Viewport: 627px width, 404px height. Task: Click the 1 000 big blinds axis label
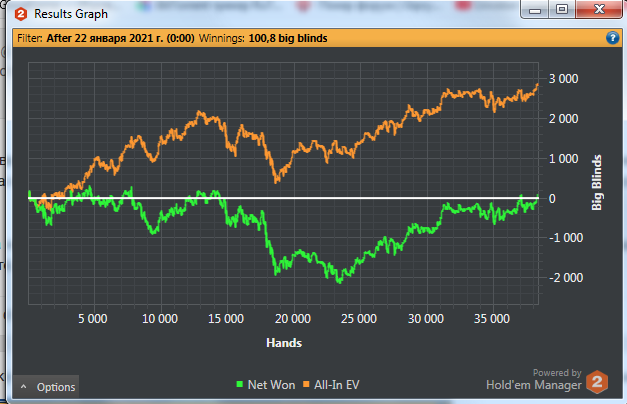click(x=563, y=159)
